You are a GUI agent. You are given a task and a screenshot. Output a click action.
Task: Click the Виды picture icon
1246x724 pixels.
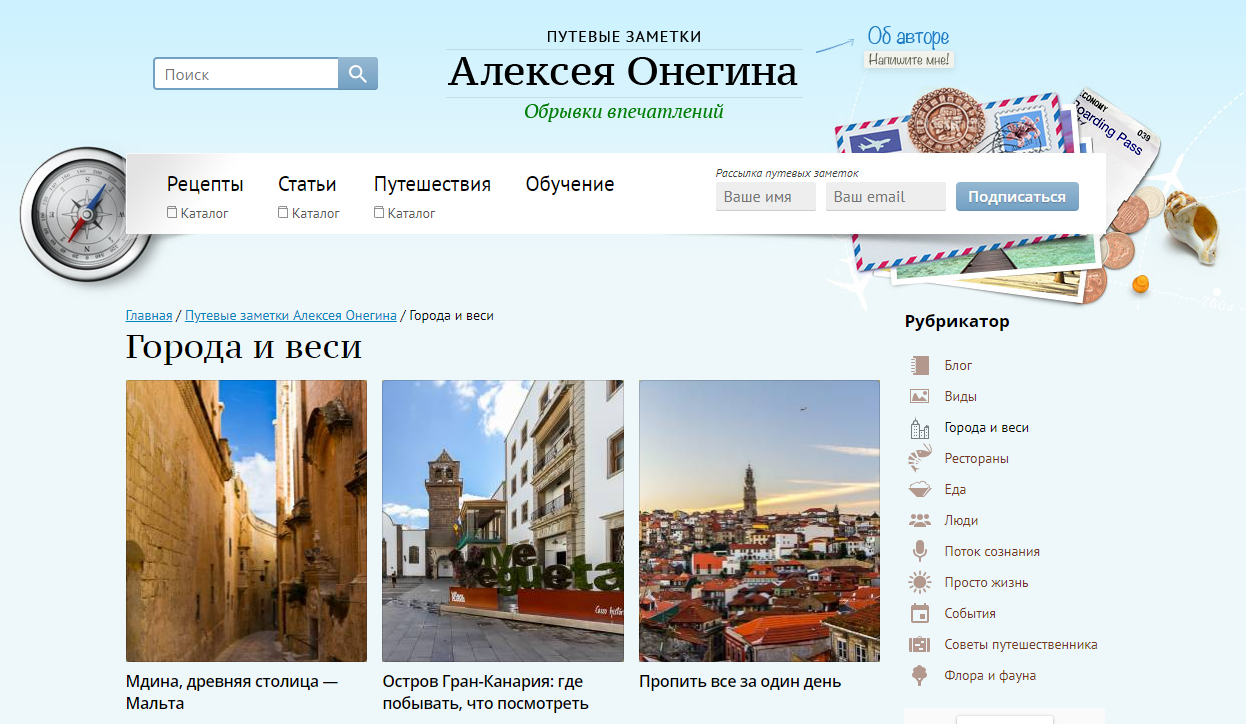pyautogui.click(x=919, y=397)
